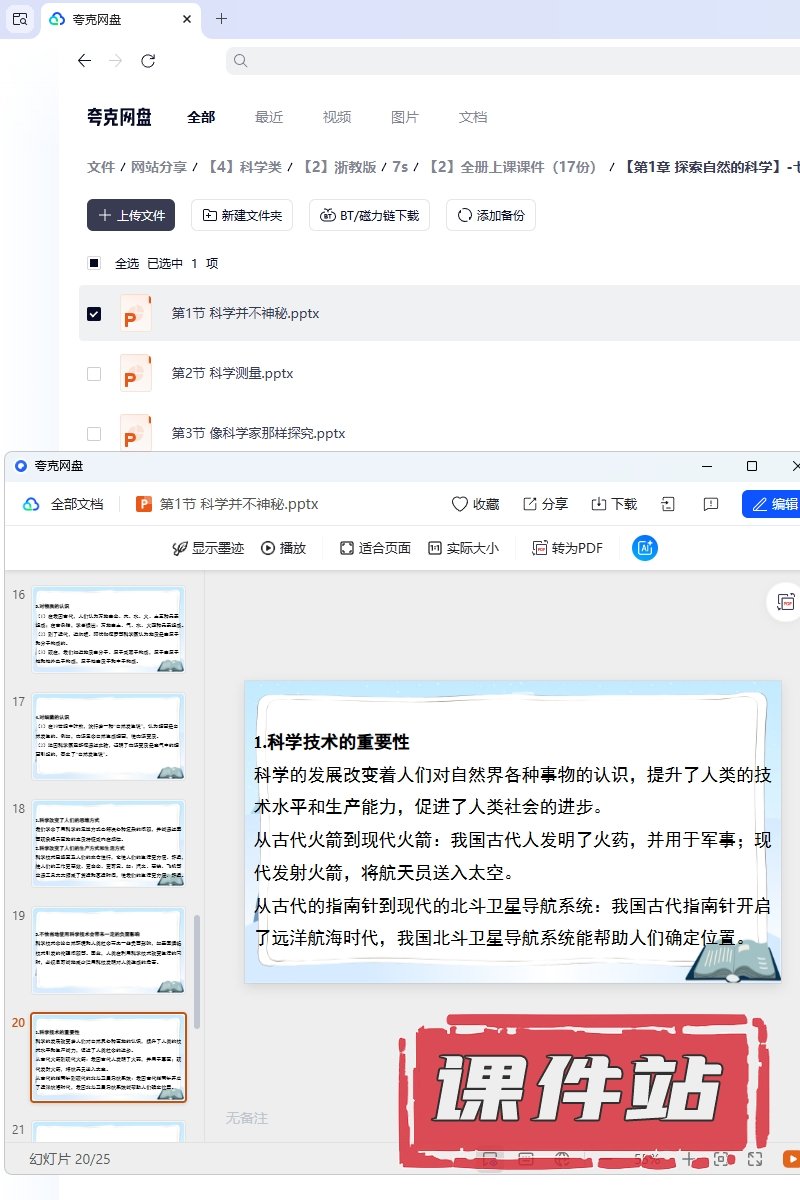Viewport: 800px width, 1200px height.
Task: Click the 分享 share icon
Action: pyautogui.click(x=530, y=504)
